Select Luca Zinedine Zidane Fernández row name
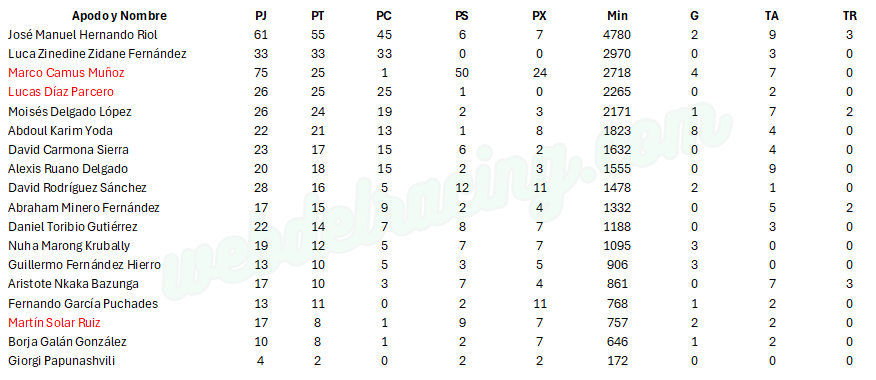The height and width of the screenshot is (380, 876). 97,54
